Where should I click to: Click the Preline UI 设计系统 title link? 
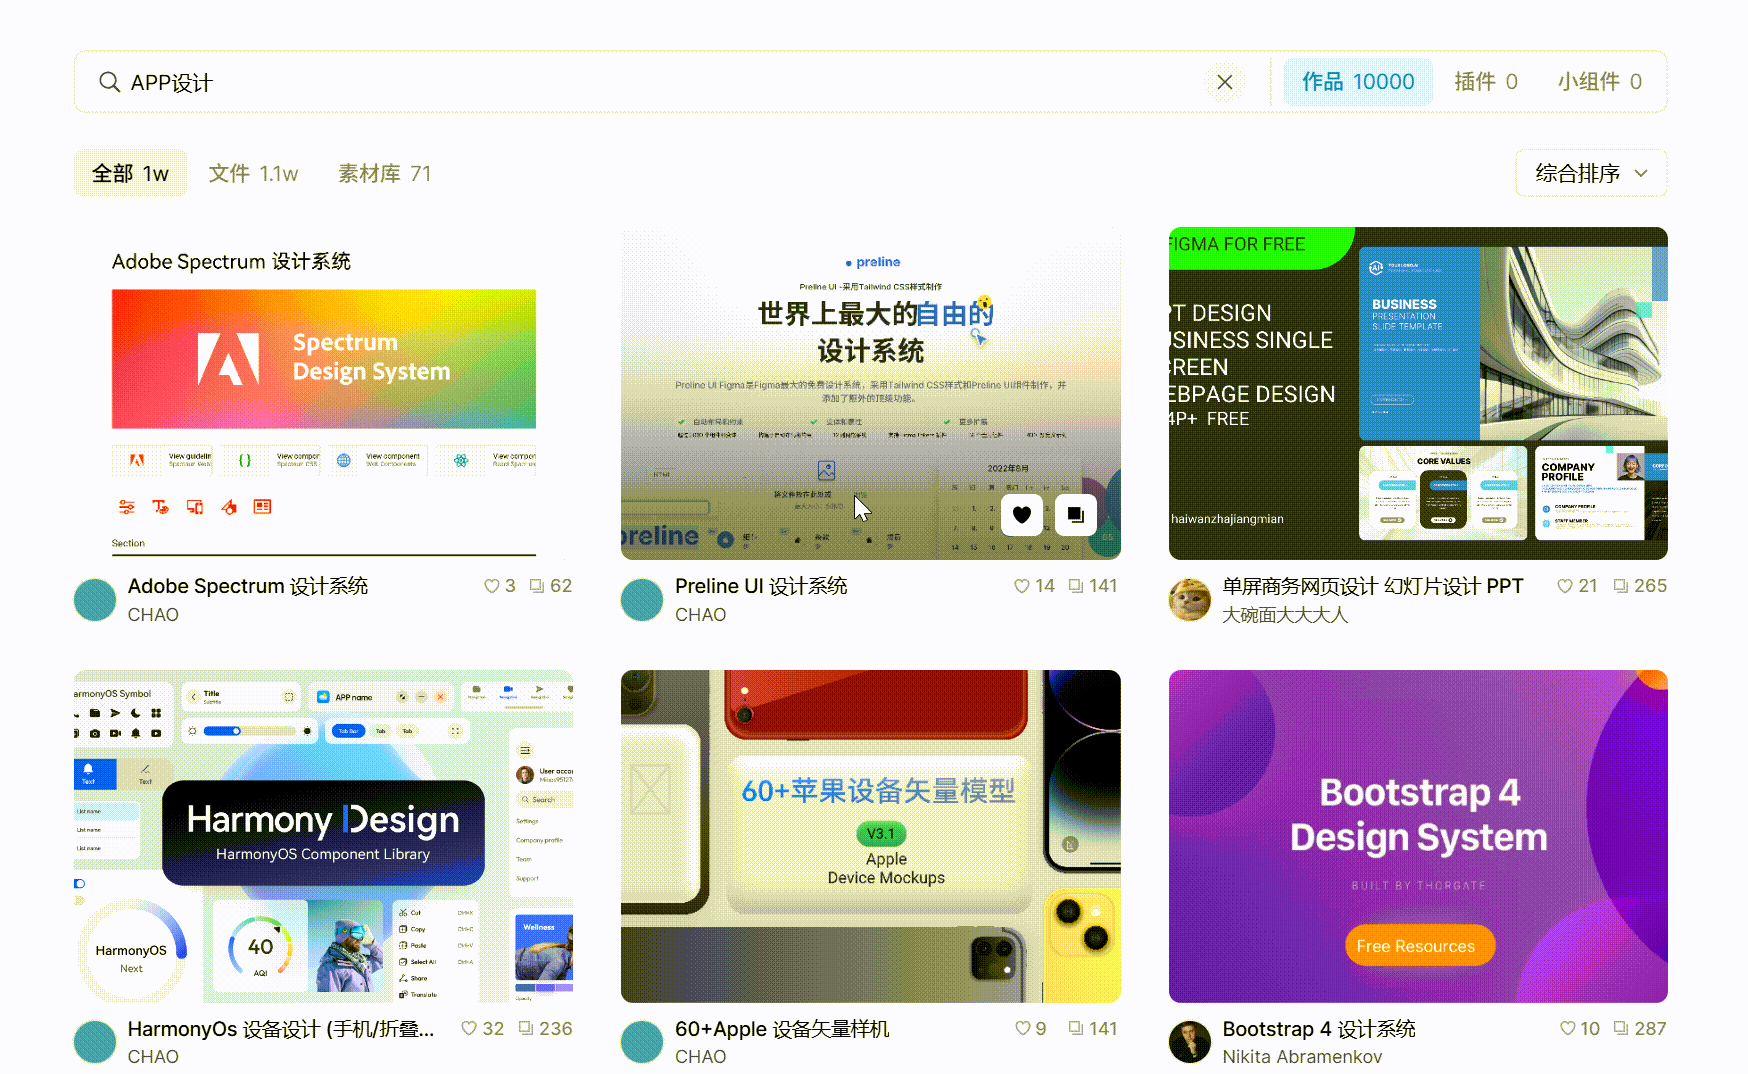(761, 586)
